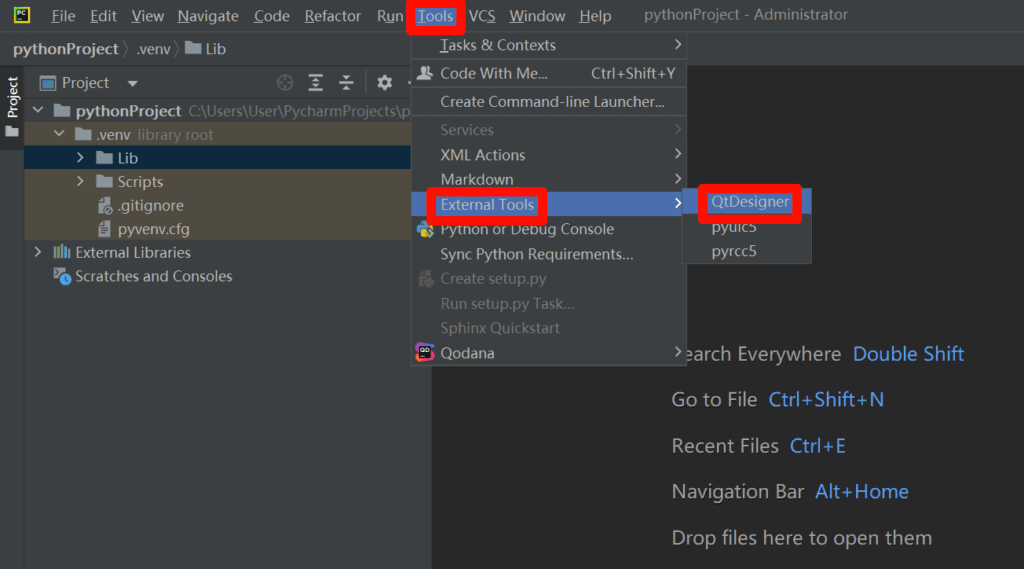The height and width of the screenshot is (569, 1024).
Task: Click the Scratches and Consoles icon
Action: pos(62,276)
